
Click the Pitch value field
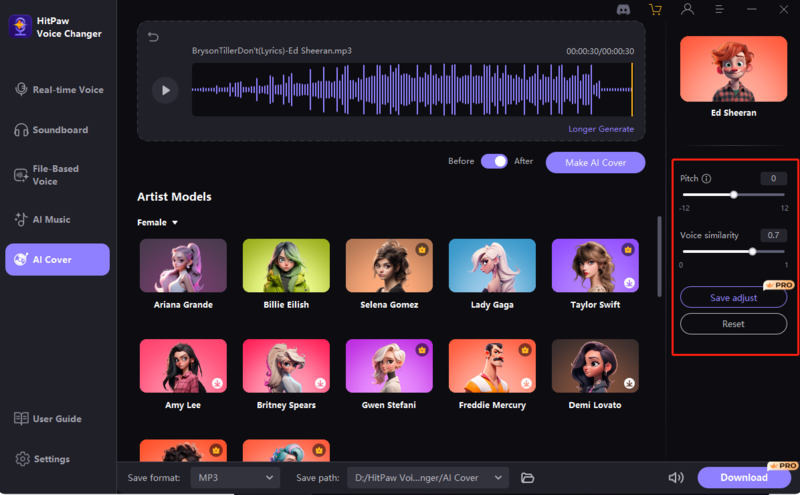tap(773, 179)
